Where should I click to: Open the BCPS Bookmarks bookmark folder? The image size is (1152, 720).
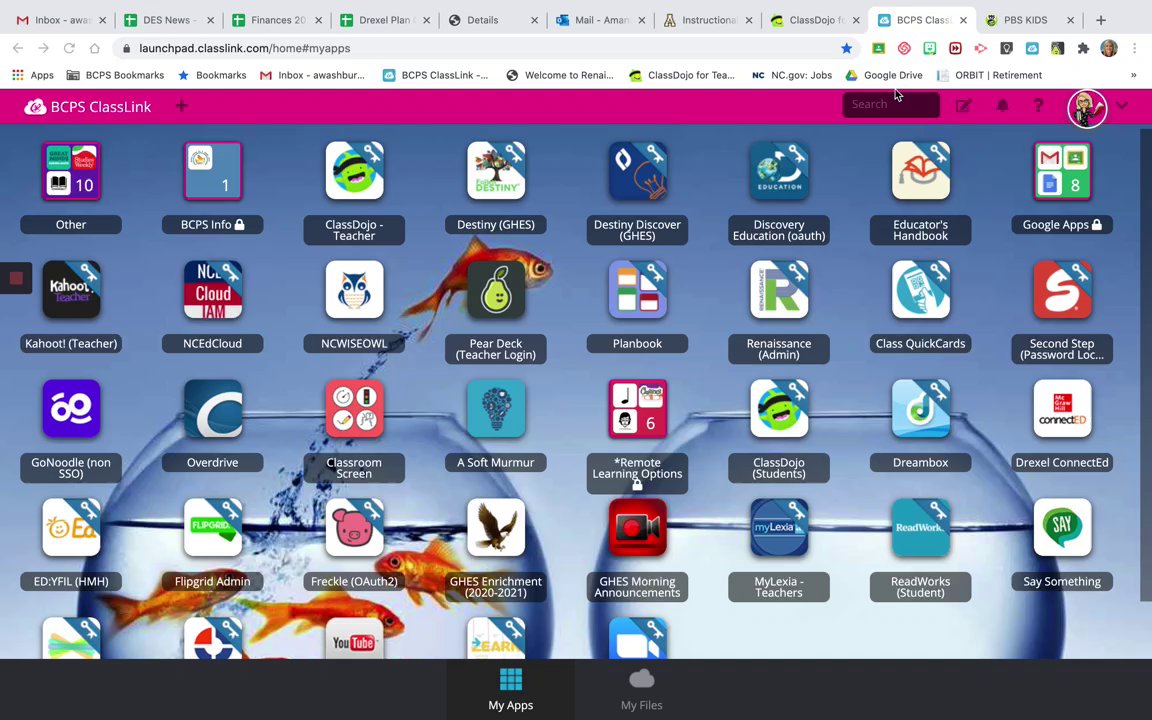(x=115, y=75)
